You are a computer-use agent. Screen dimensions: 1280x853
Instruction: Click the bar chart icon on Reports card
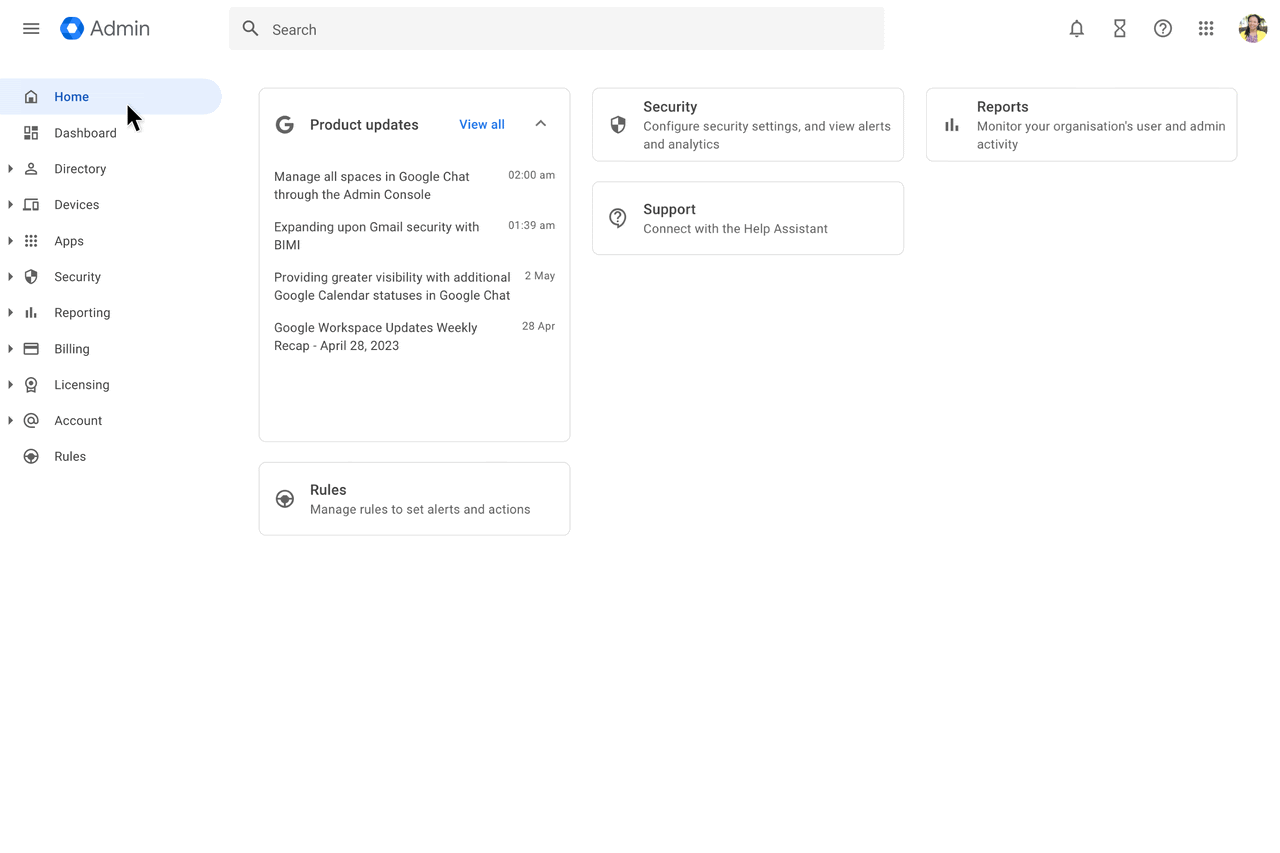click(952, 125)
